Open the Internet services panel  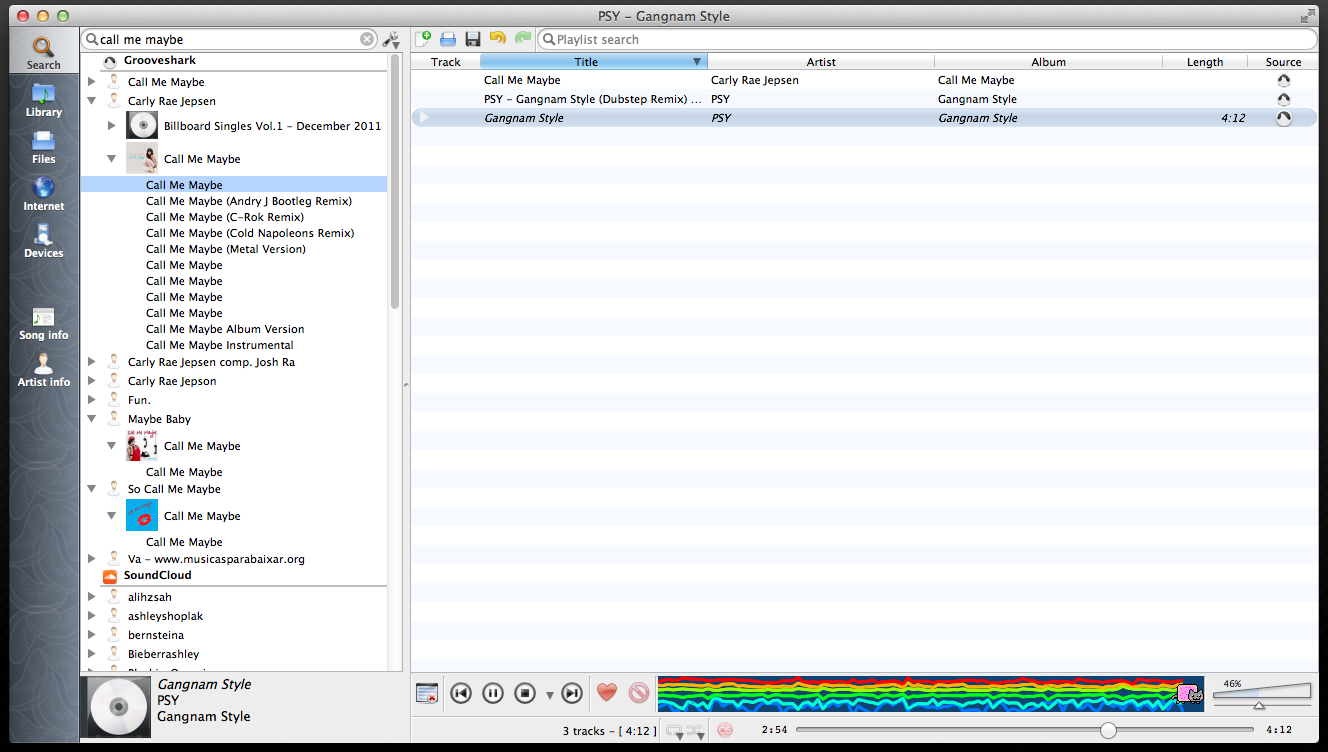[x=43, y=192]
